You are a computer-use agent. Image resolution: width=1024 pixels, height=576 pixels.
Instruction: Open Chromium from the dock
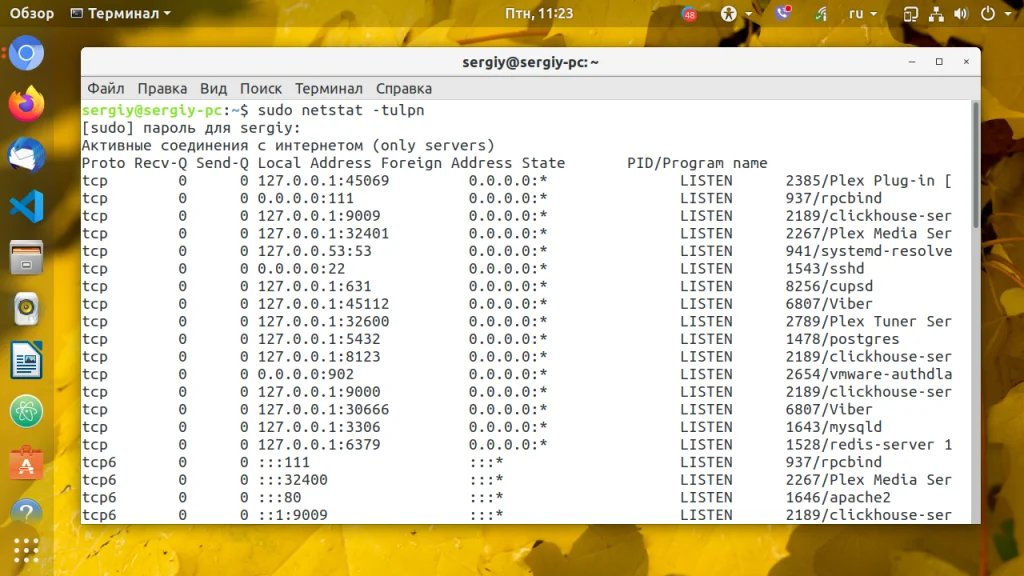point(26,53)
